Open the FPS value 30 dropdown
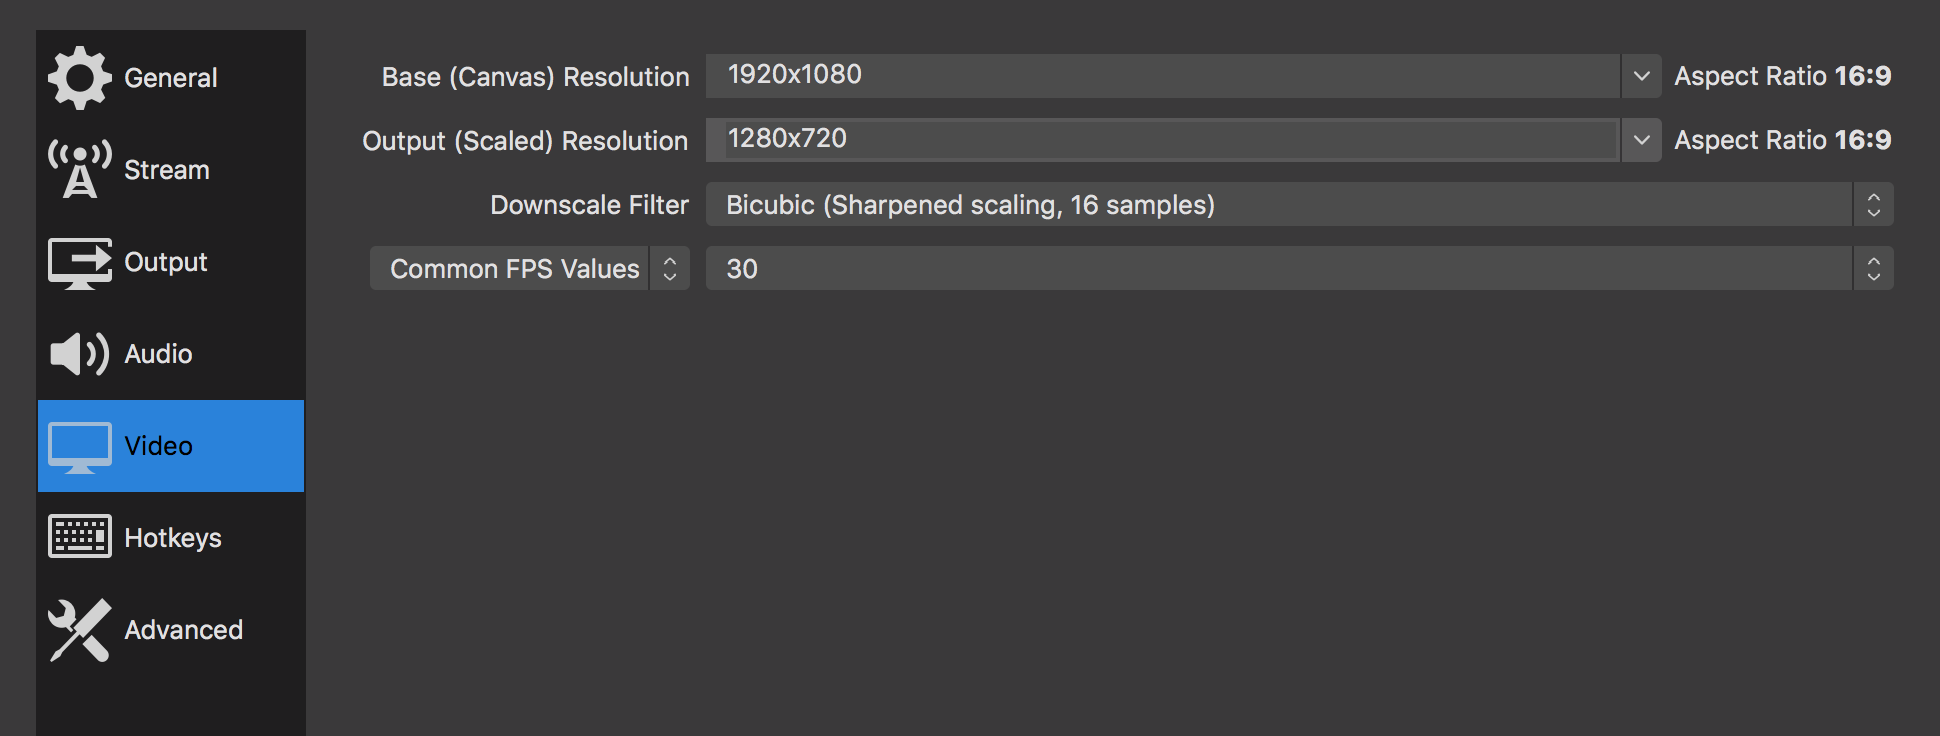Screen dimensions: 1940x736 pyautogui.click(x=1300, y=268)
